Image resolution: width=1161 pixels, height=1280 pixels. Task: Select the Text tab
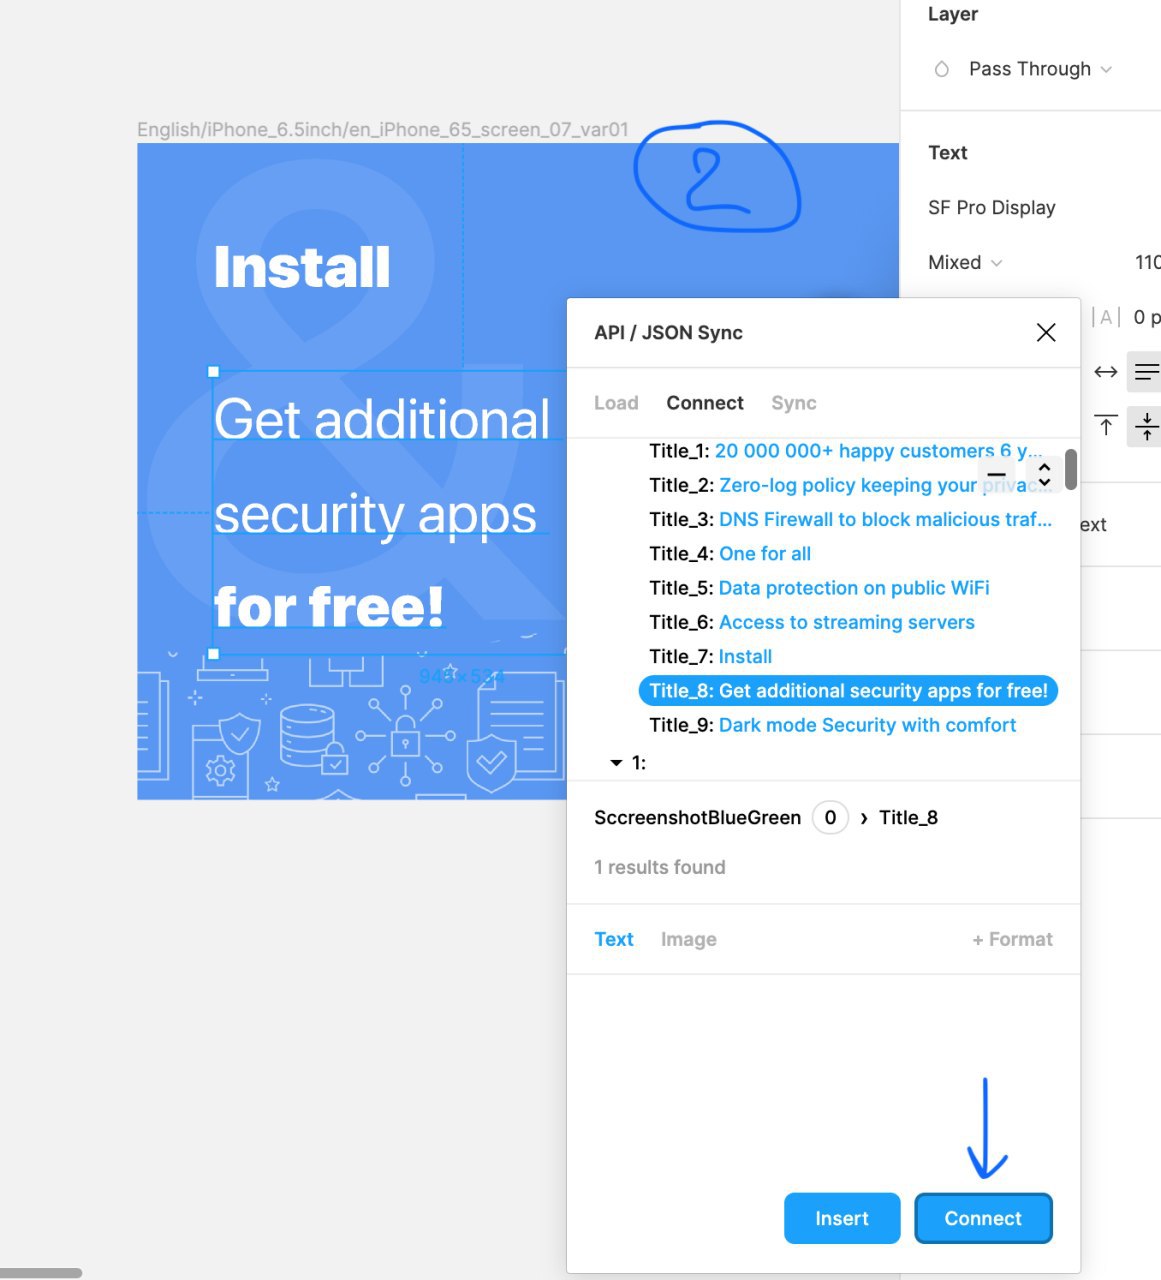click(614, 939)
